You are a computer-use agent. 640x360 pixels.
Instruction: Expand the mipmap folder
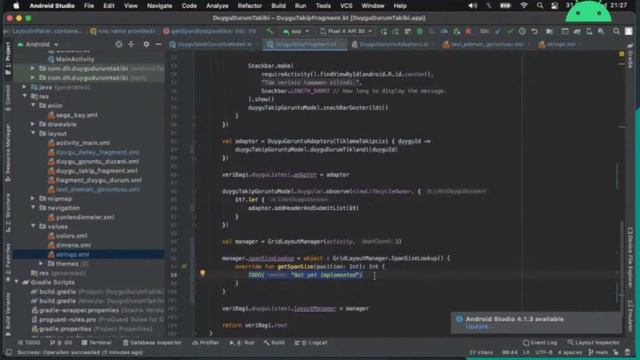[x=33, y=198]
